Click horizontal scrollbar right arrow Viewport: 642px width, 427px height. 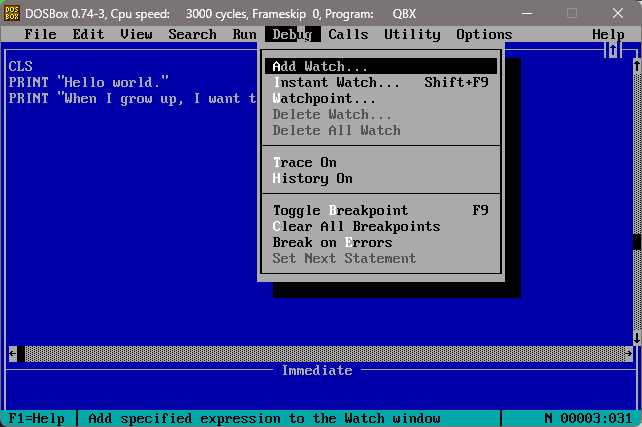pyautogui.click(x=628, y=354)
